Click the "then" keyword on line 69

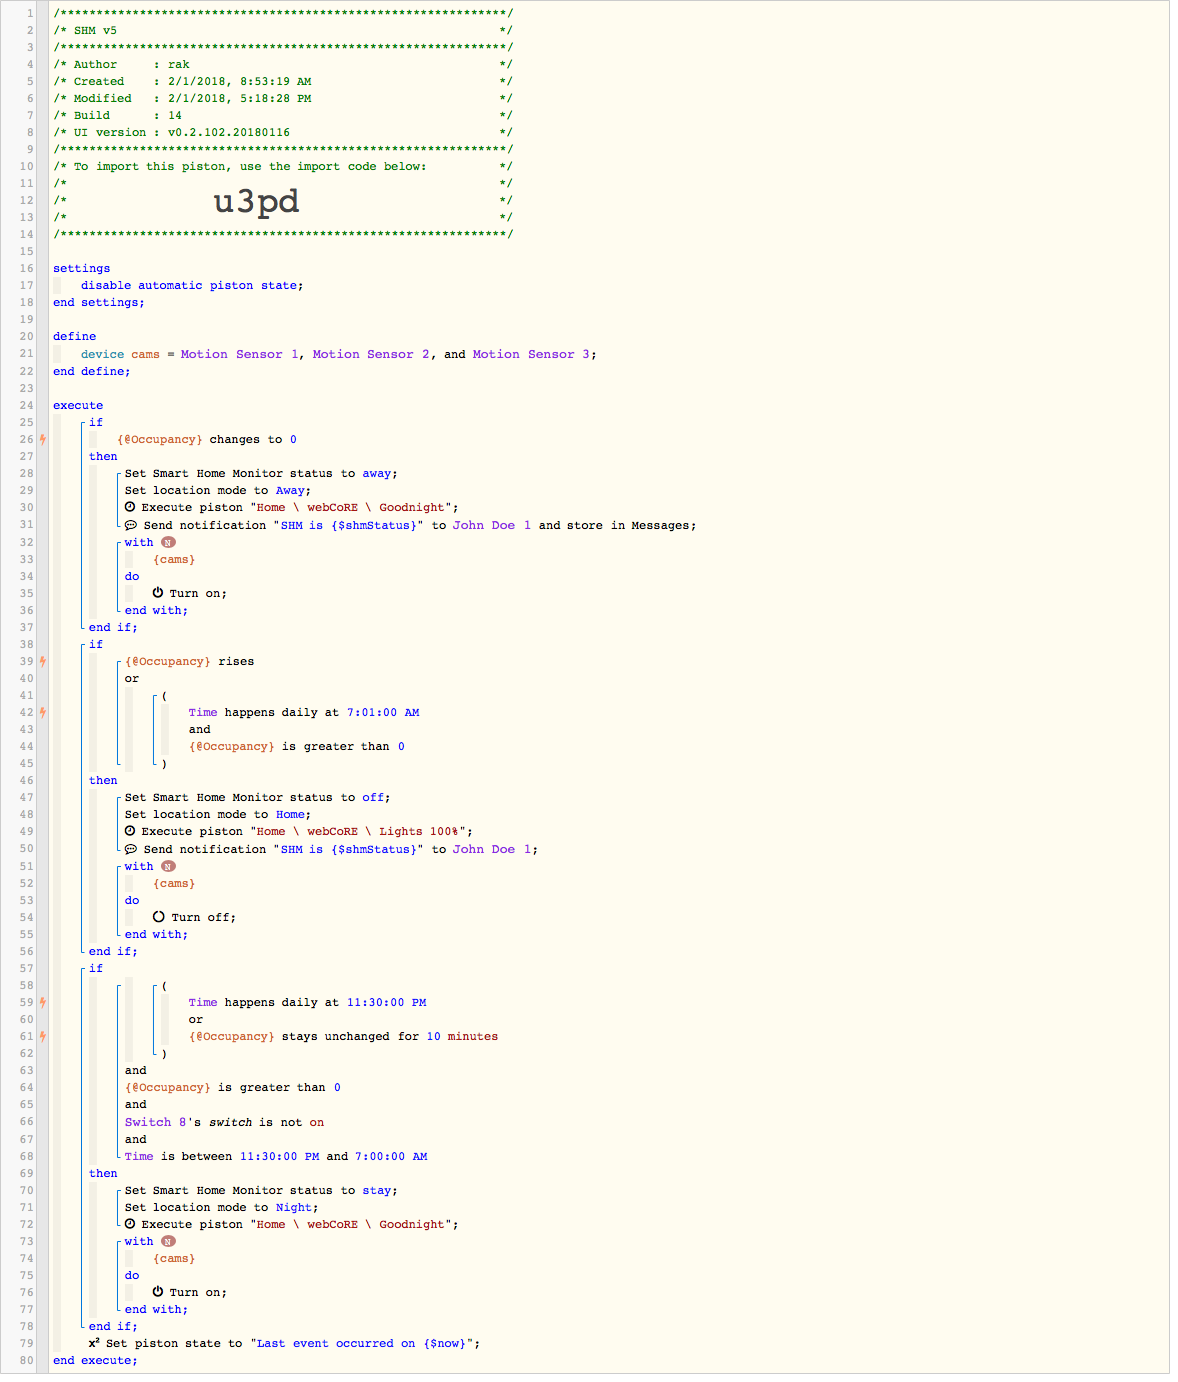point(103,1173)
